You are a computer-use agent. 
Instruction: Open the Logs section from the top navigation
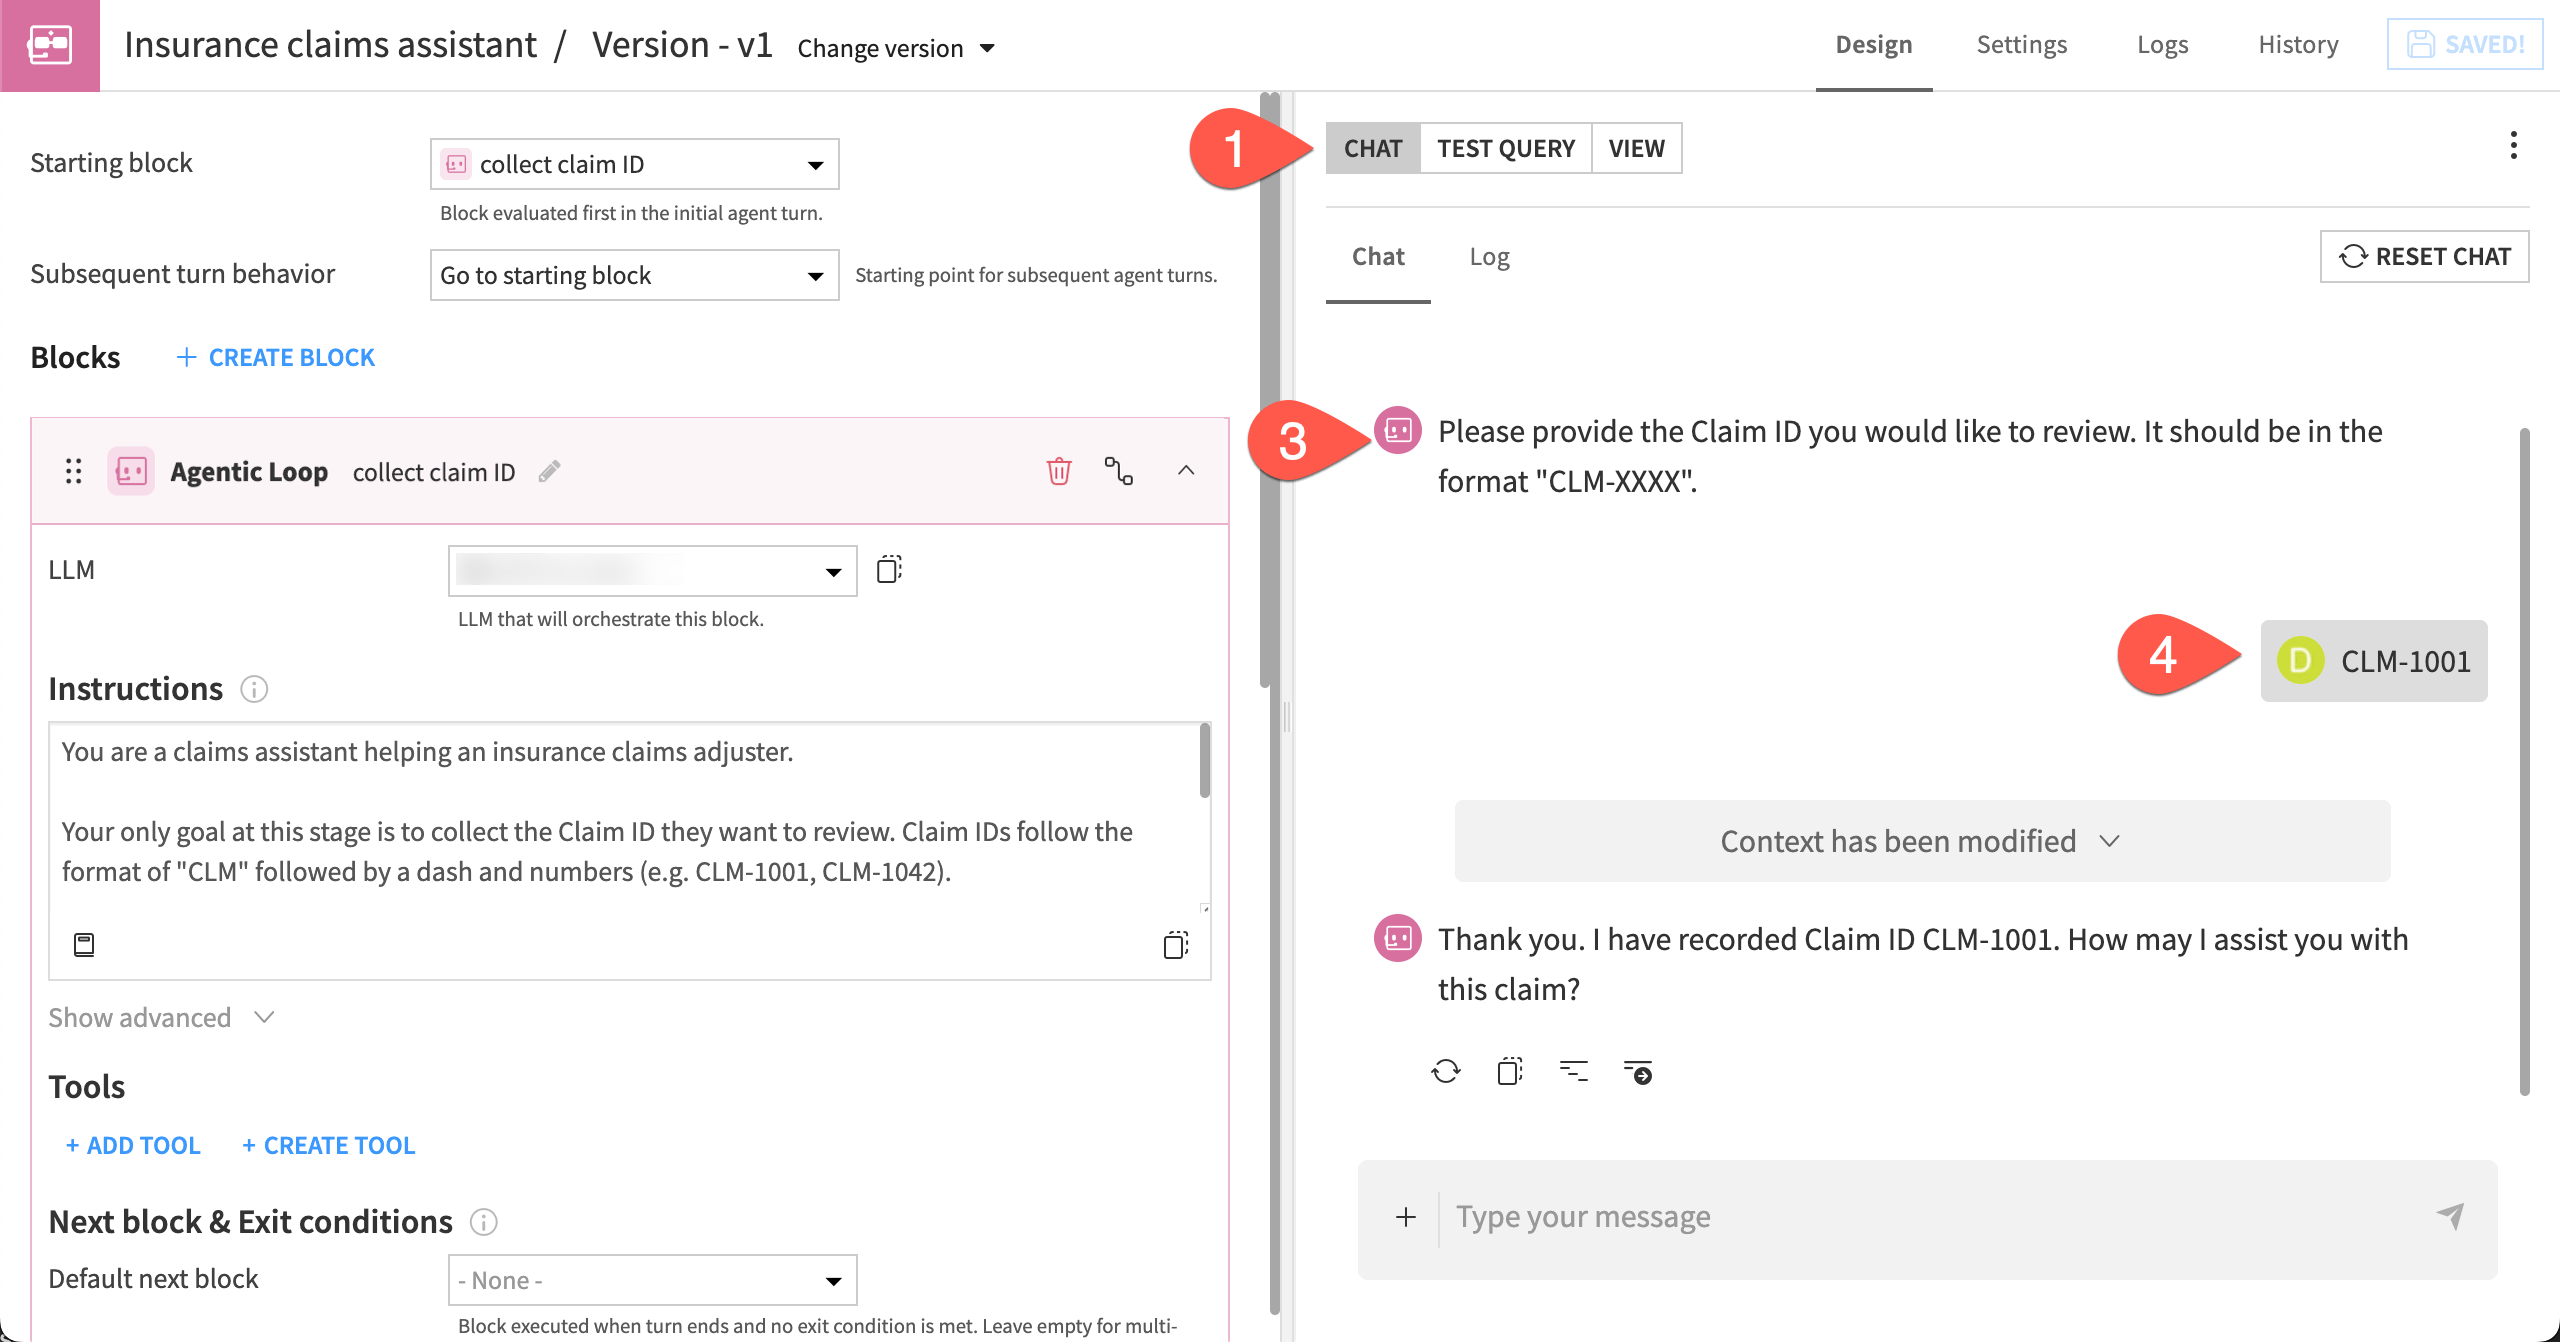(x=2162, y=44)
